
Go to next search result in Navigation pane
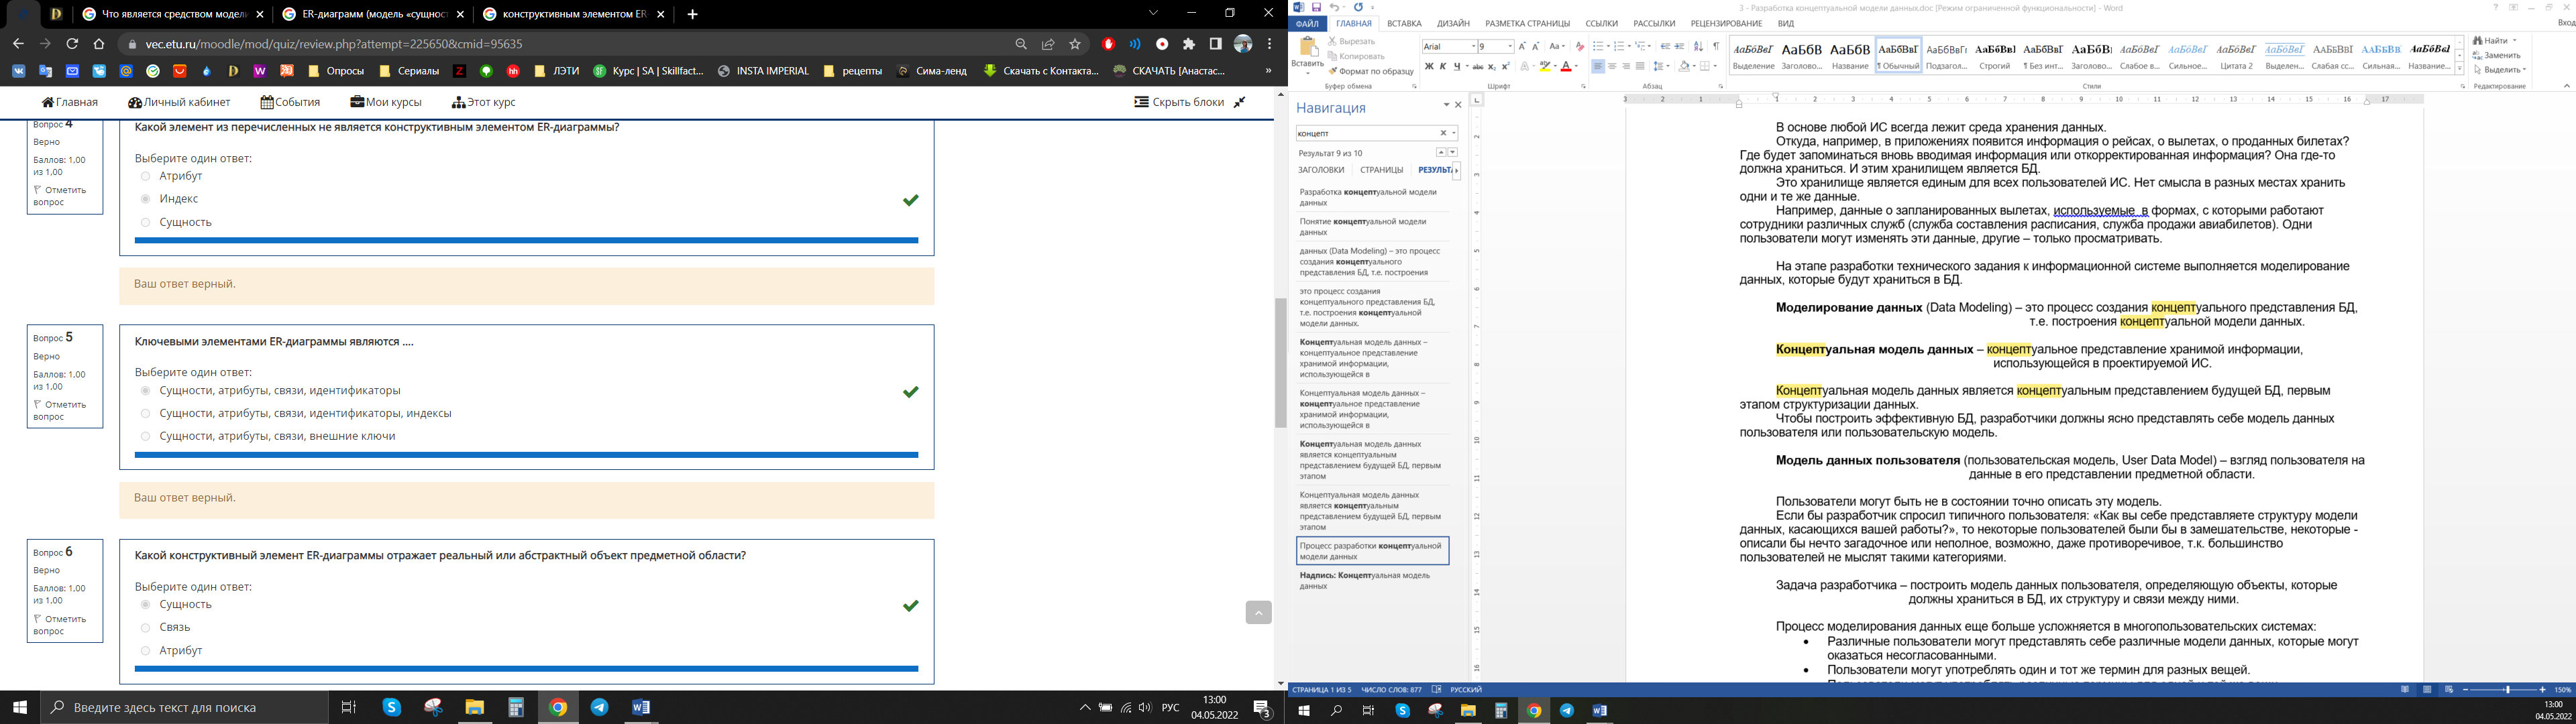click(x=1453, y=152)
